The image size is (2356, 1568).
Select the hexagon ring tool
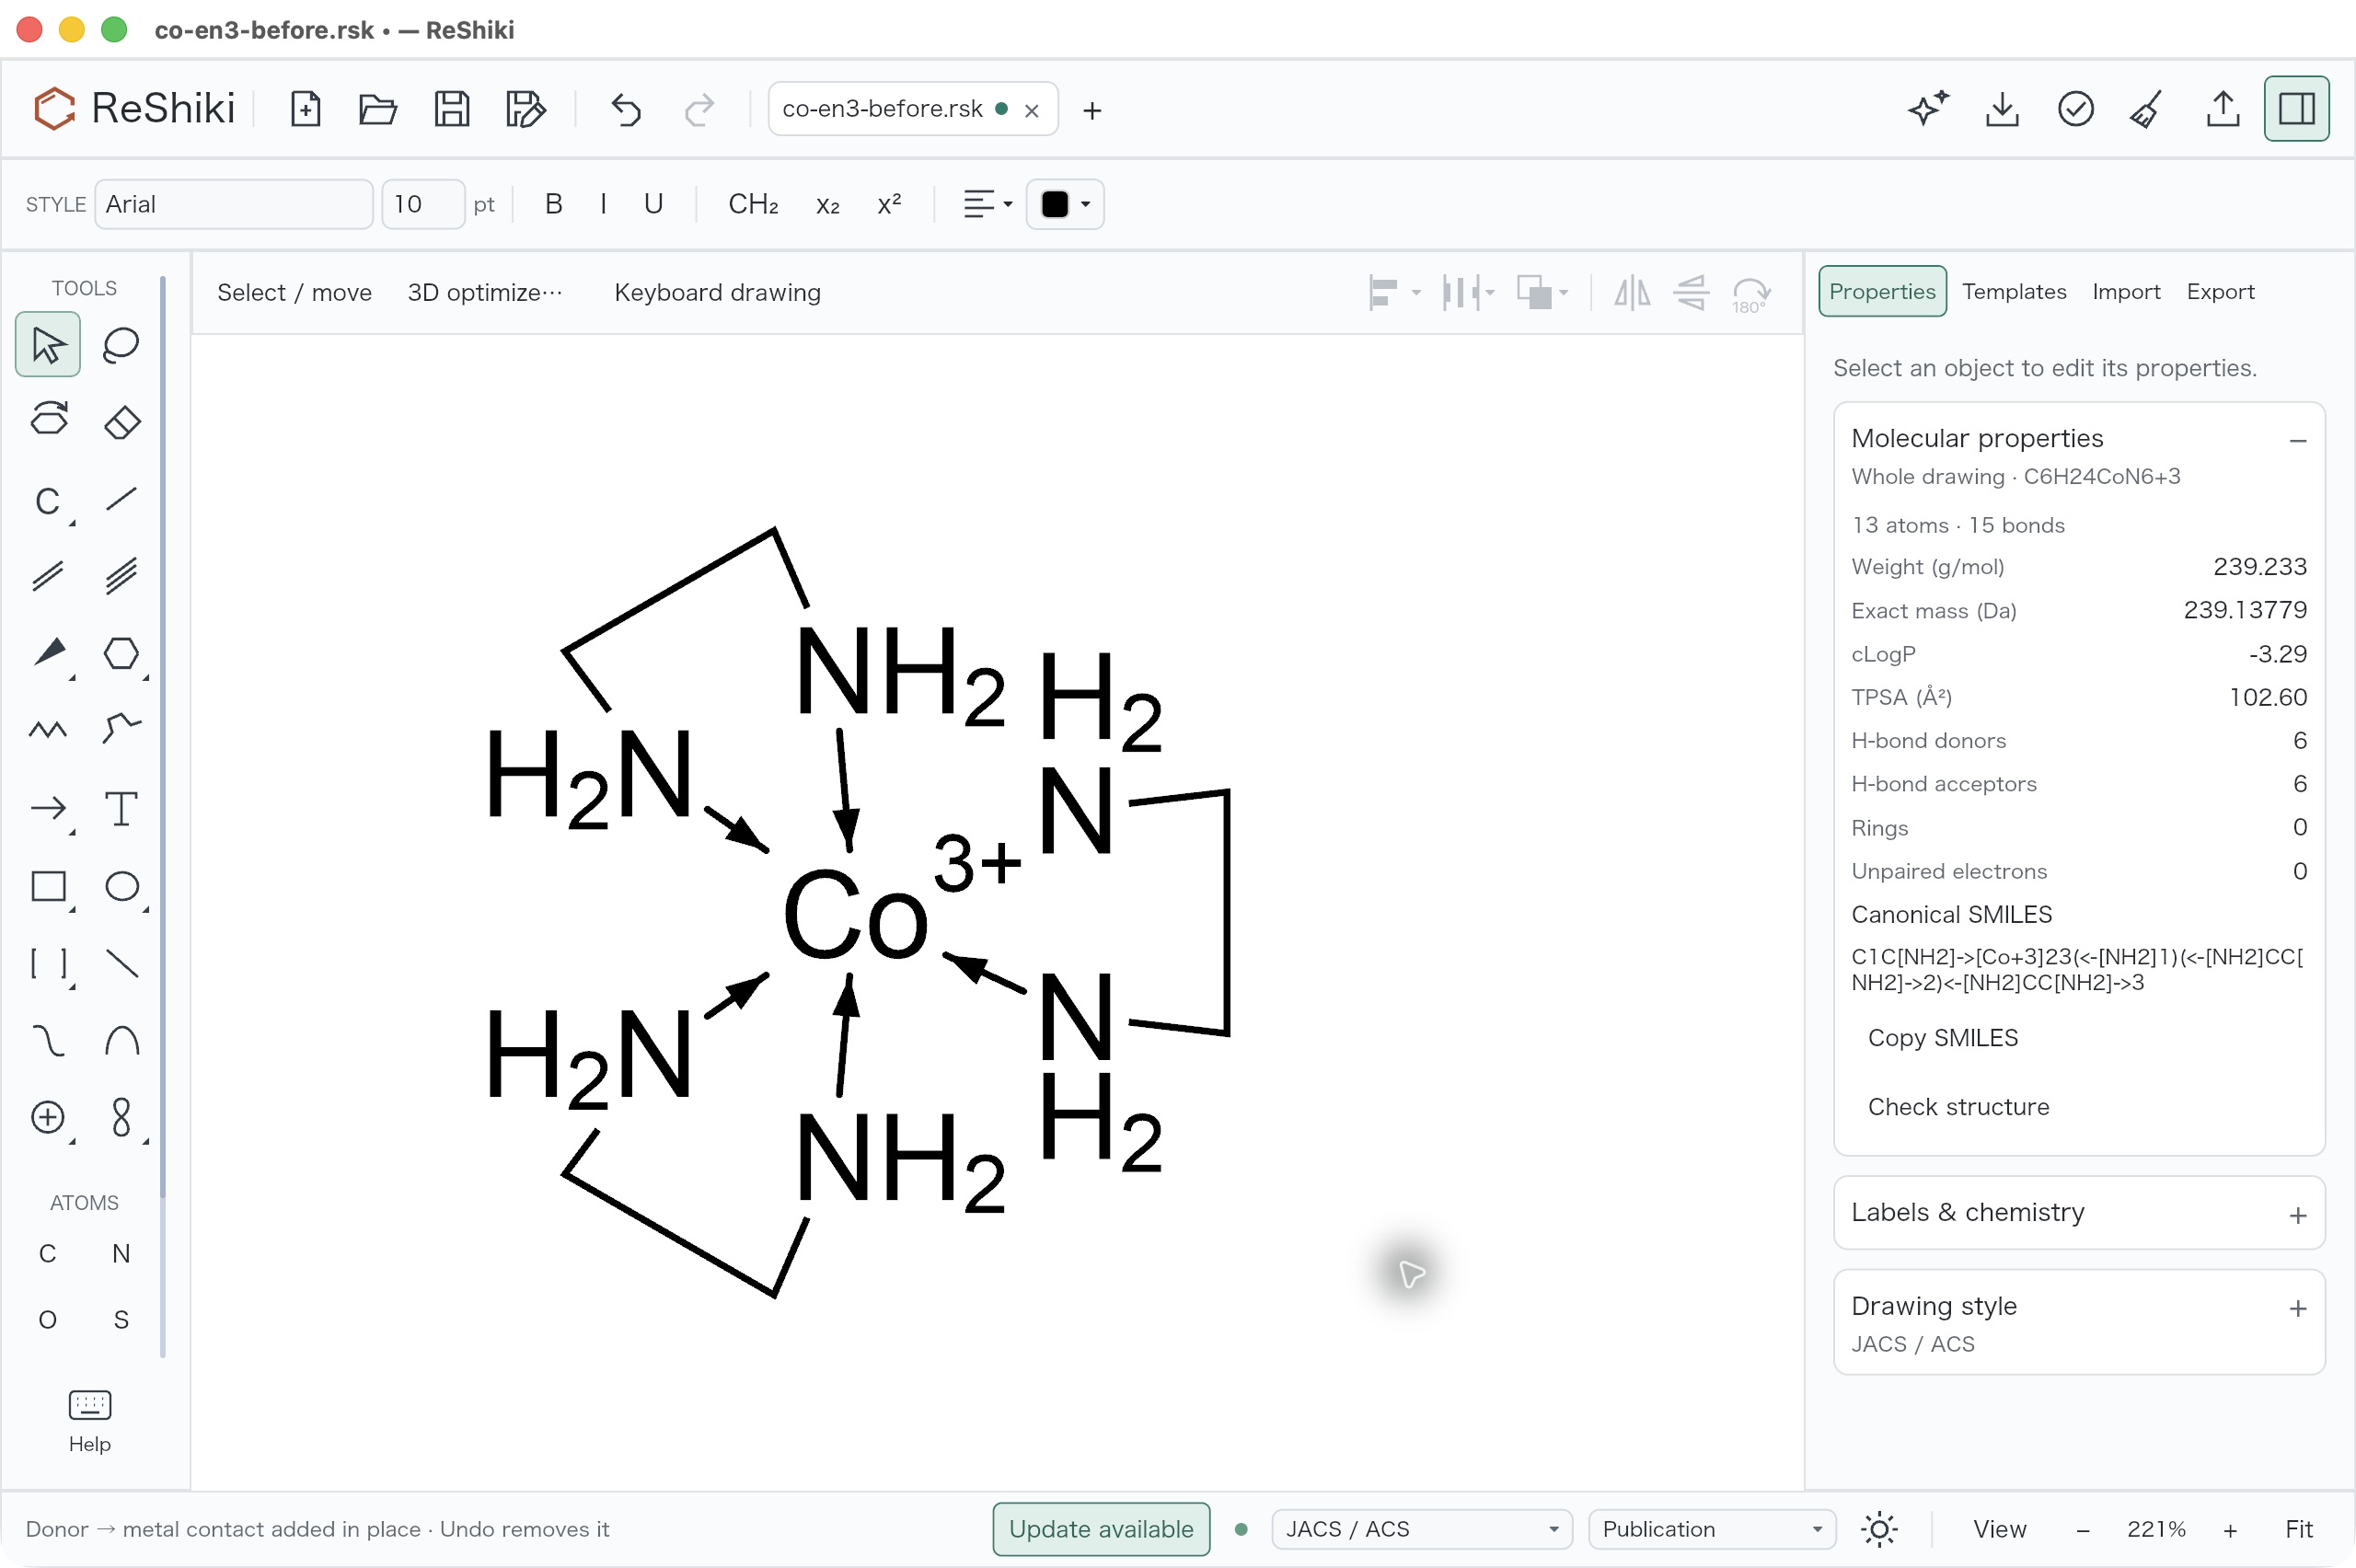121,653
